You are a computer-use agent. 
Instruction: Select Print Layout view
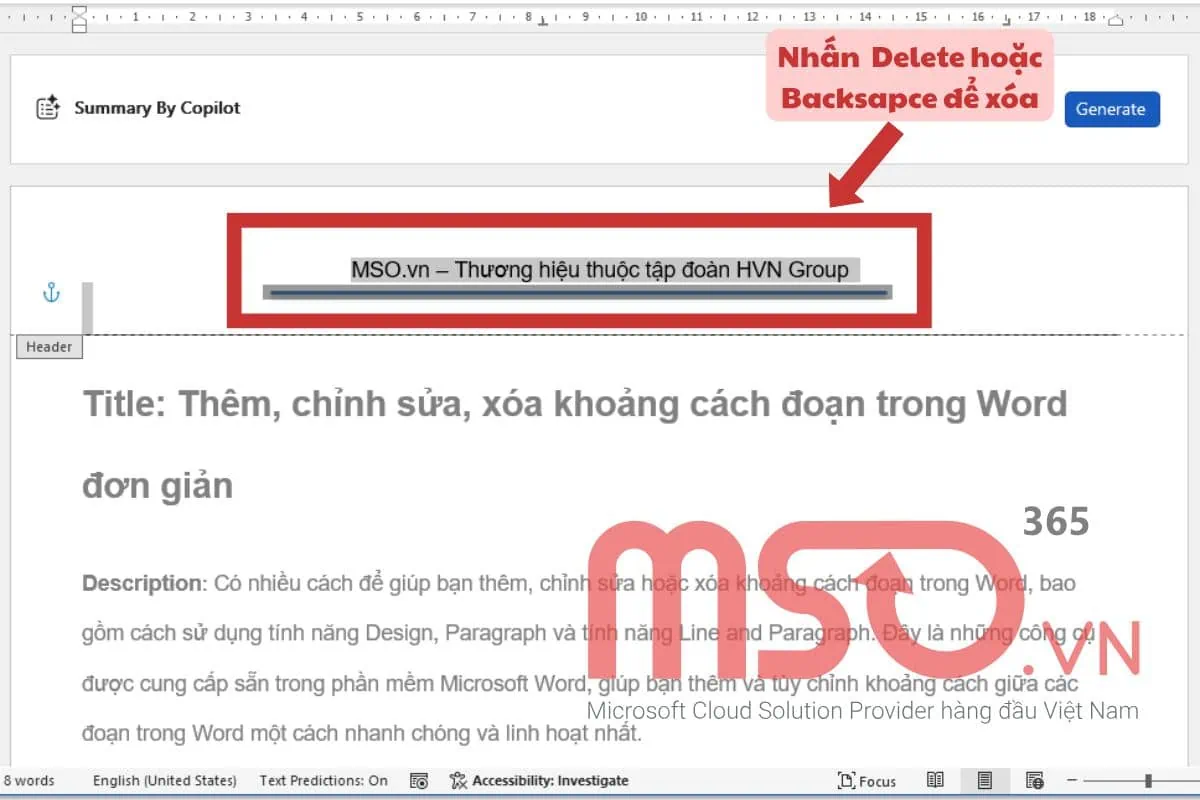(x=985, y=781)
